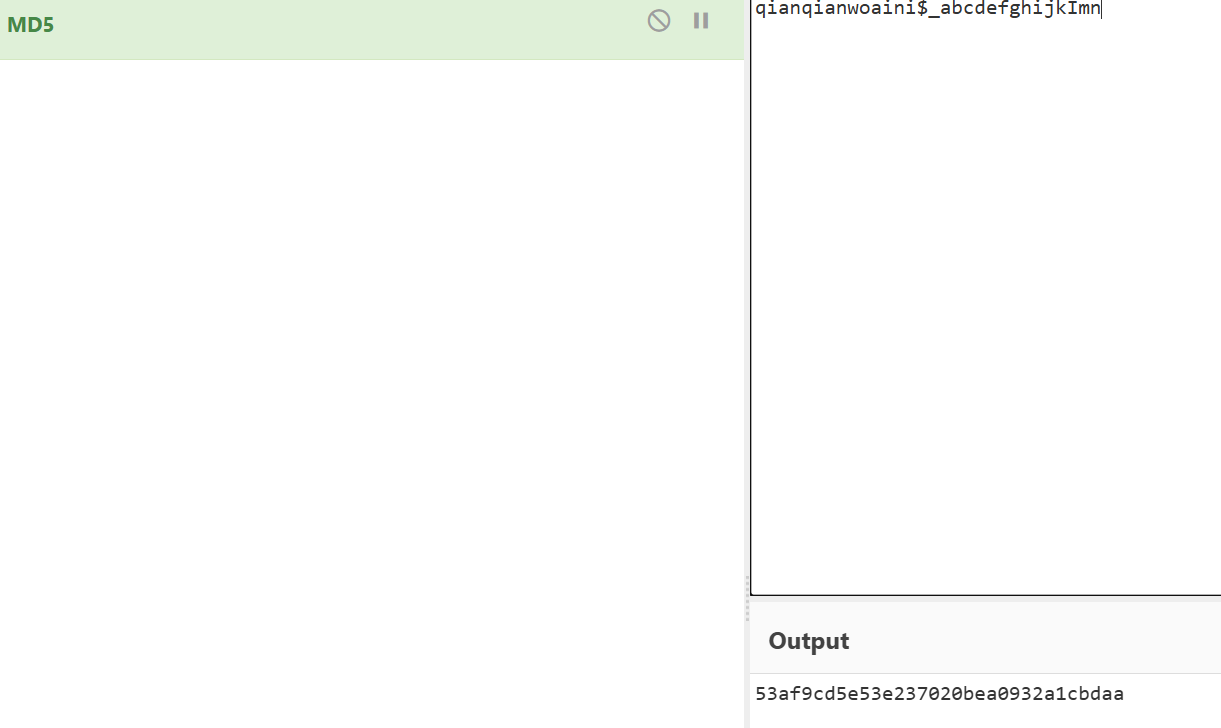Click the bottom border of the input box
Image resolution: width=1221 pixels, height=728 pixels.
coord(985,595)
